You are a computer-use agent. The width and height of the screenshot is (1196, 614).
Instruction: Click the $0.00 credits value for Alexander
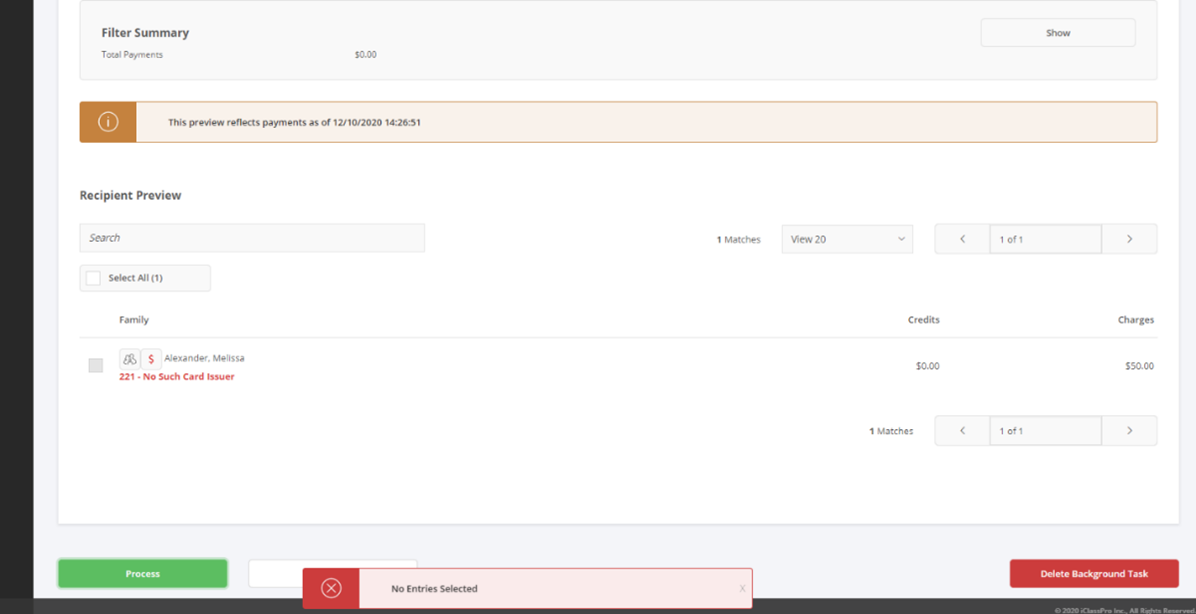tap(928, 366)
